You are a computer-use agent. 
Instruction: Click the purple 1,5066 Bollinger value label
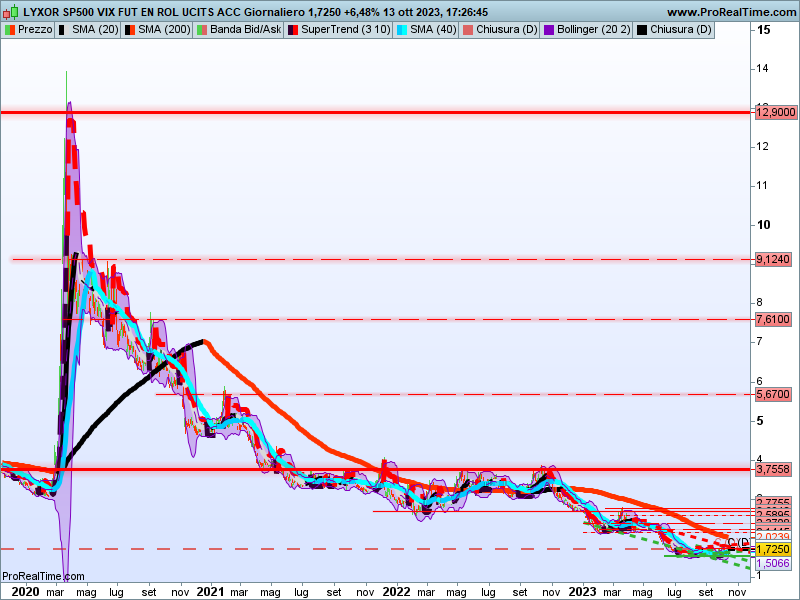point(773,563)
